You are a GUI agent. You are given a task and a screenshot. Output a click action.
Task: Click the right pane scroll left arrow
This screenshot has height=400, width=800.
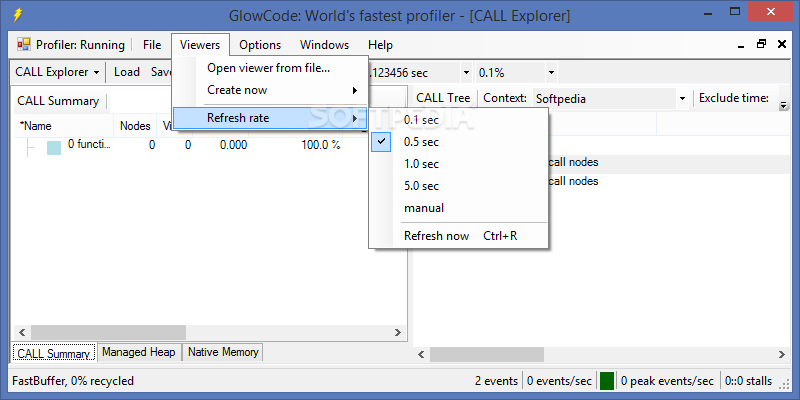coord(421,354)
